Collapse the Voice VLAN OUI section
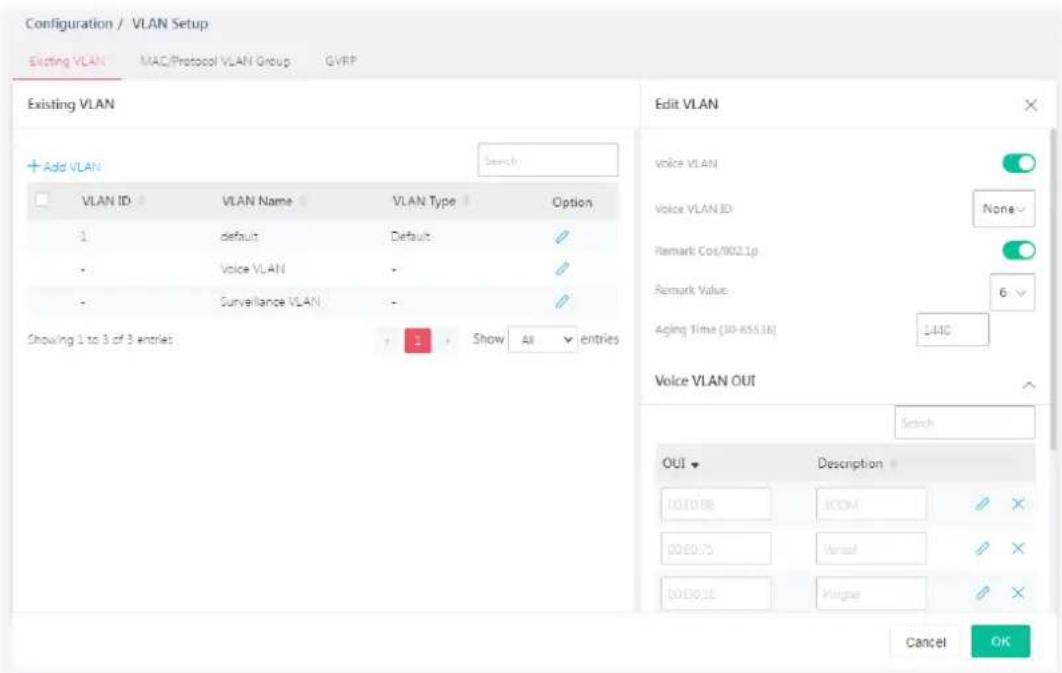Screen dimensions: 1062x673 [x=1028, y=385]
